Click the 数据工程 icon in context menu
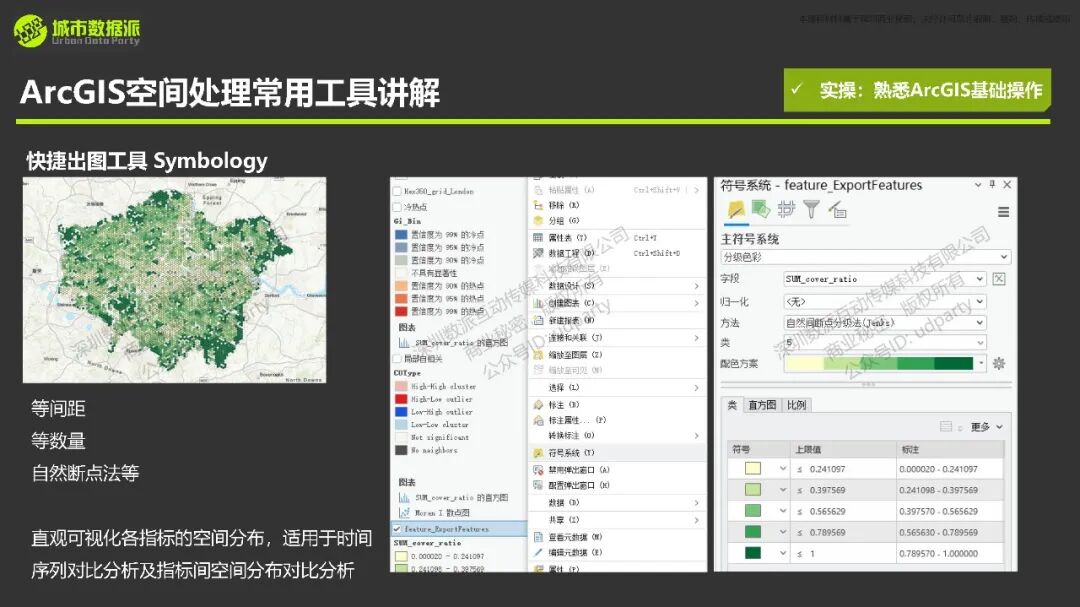The width and height of the screenshot is (1080, 607). 539,254
